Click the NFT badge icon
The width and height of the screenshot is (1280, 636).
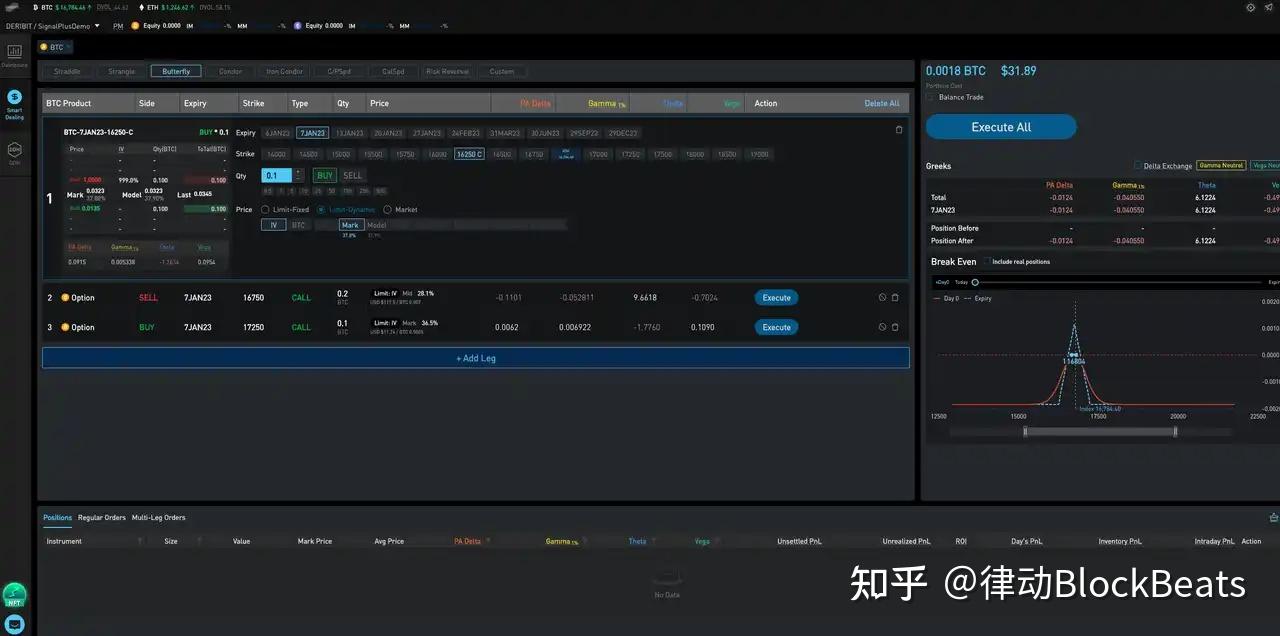coord(14,596)
